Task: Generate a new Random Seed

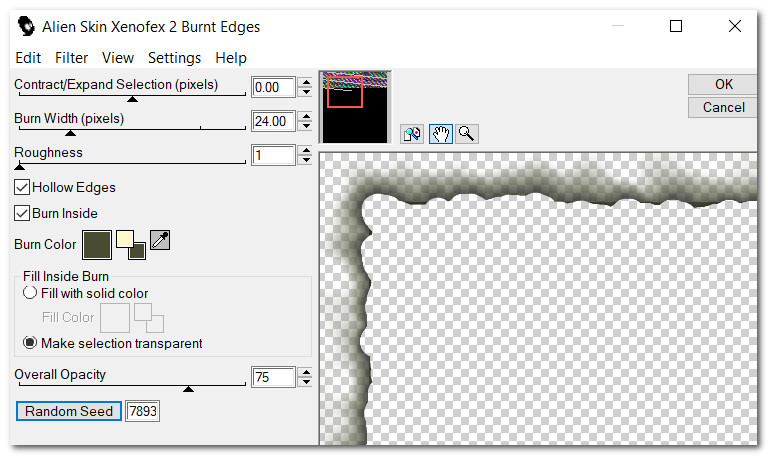Action: coord(69,411)
